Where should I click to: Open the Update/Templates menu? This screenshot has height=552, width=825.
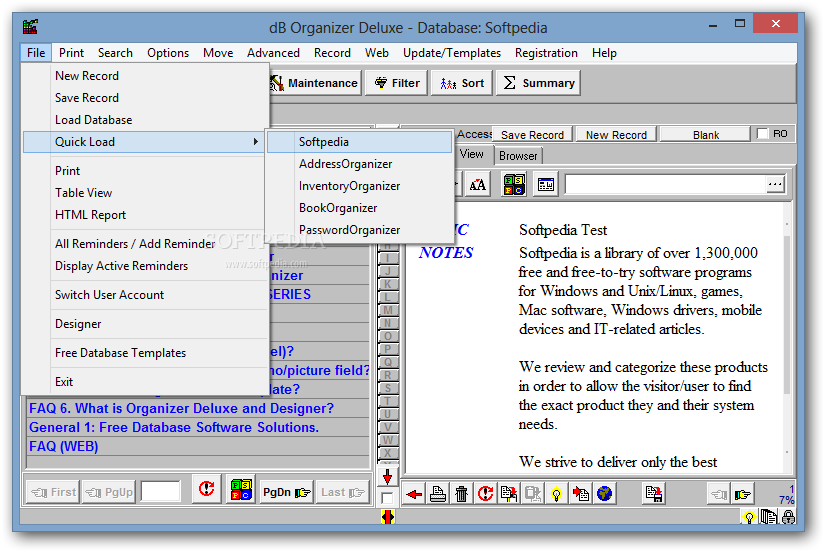click(451, 53)
